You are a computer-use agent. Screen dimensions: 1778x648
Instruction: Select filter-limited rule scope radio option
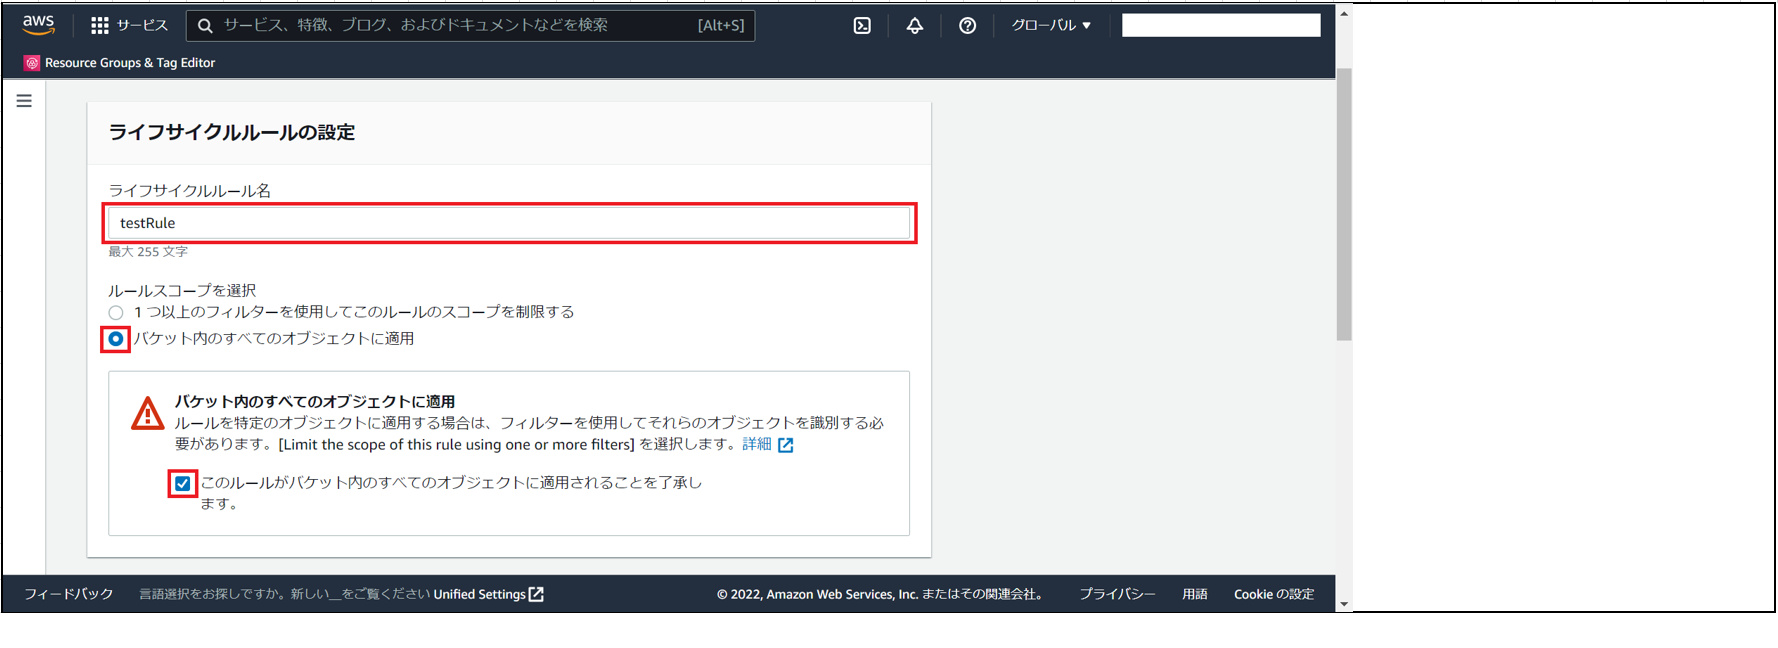coord(116,313)
